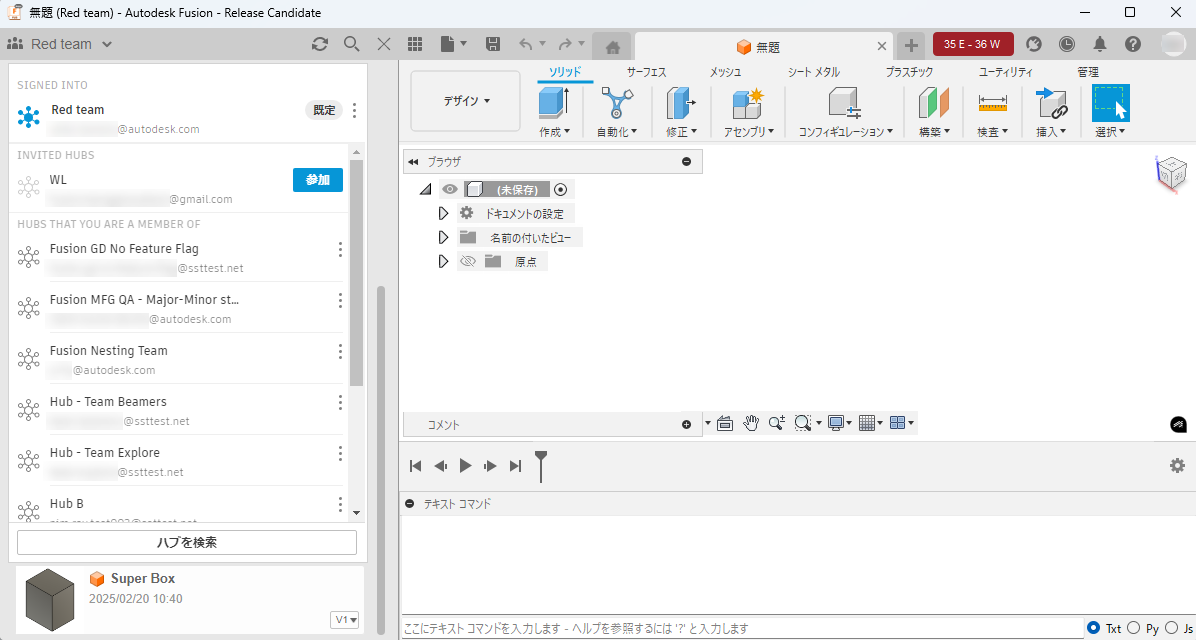This screenshot has width=1196, height=640.
Task: Switch to the シート メタル tab
Action: [x=814, y=72]
